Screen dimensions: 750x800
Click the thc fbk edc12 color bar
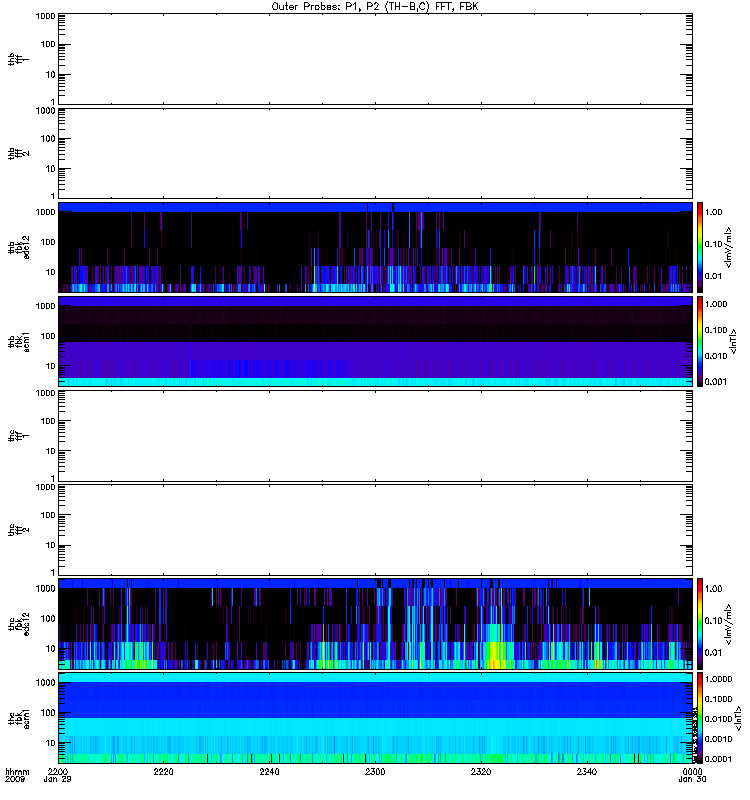pyautogui.click(x=700, y=624)
